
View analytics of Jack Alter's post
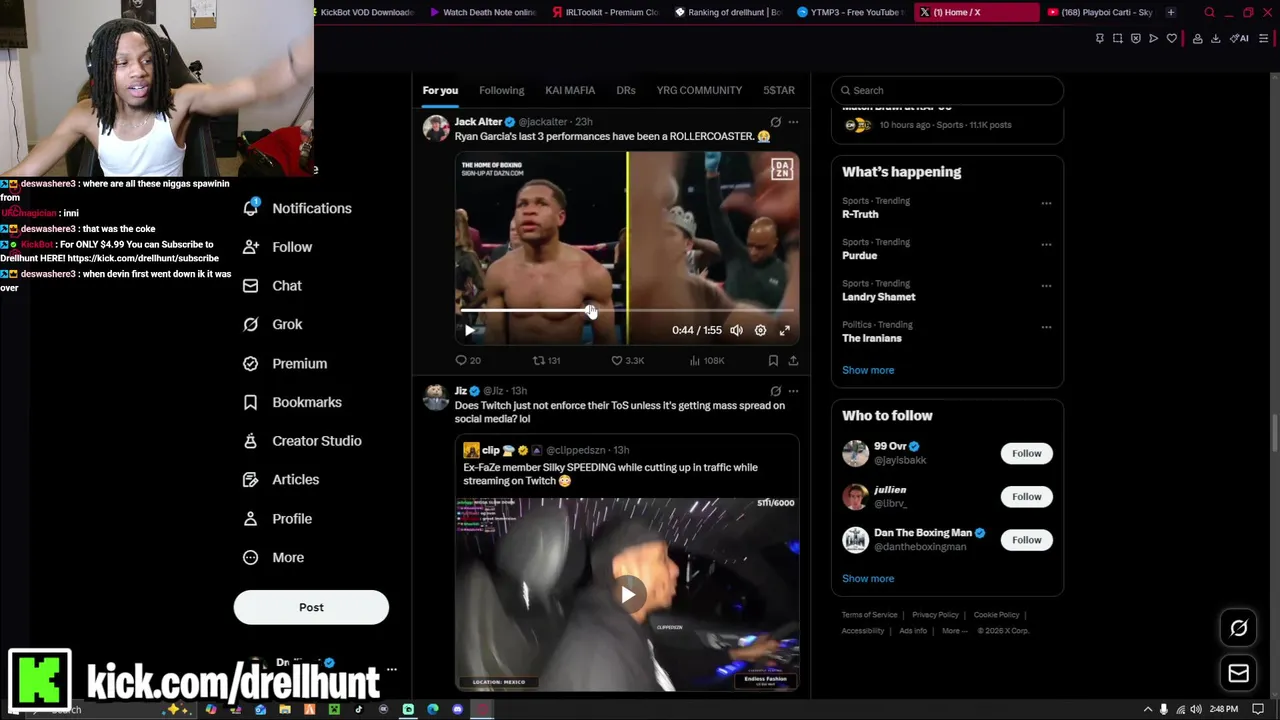coord(707,360)
